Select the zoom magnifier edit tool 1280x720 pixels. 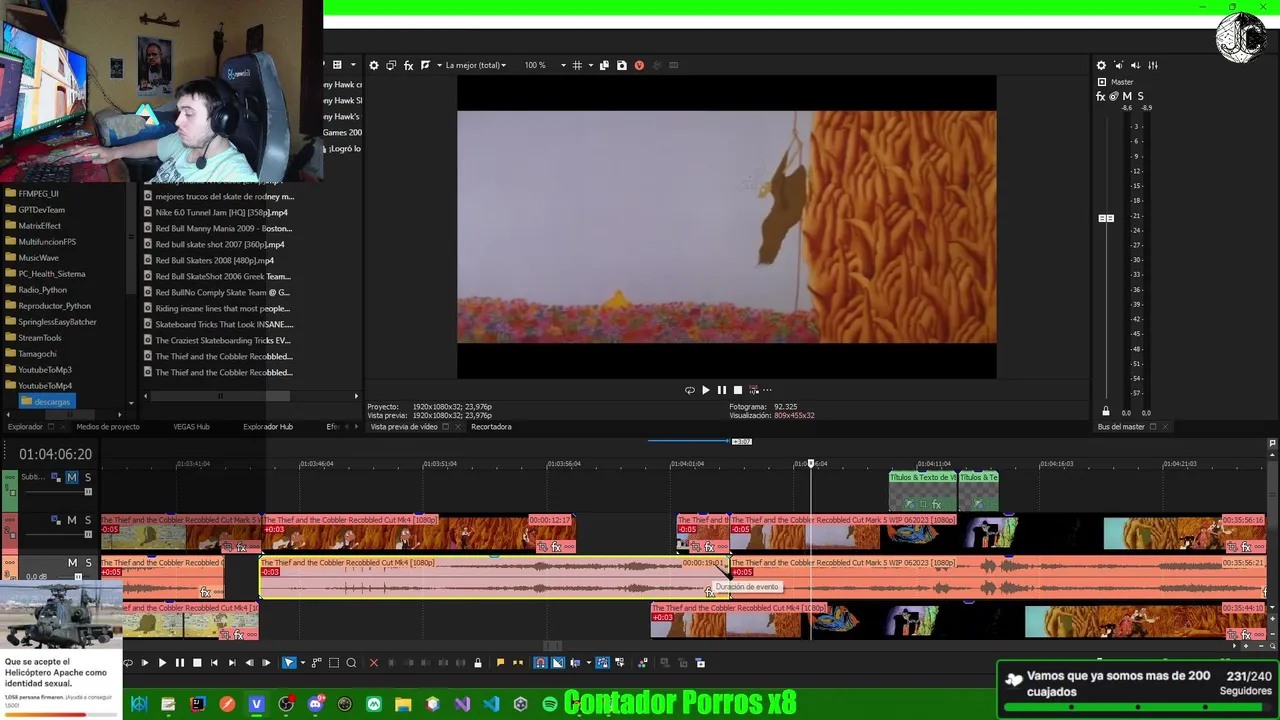351,662
